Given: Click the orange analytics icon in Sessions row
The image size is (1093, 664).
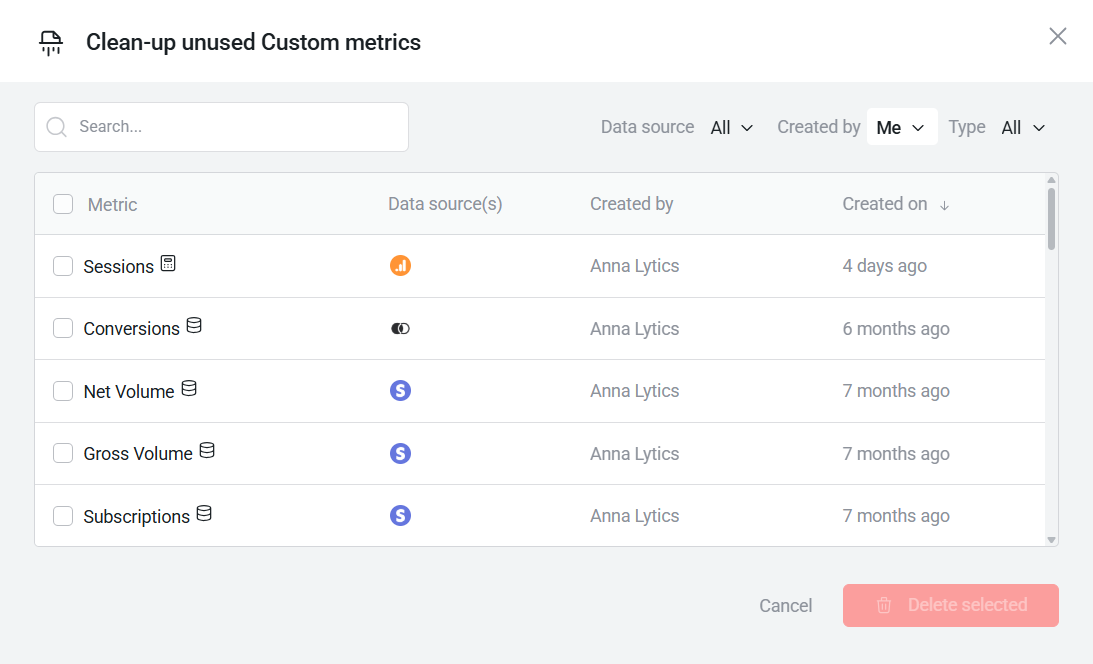Looking at the screenshot, I should (x=400, y=265).
